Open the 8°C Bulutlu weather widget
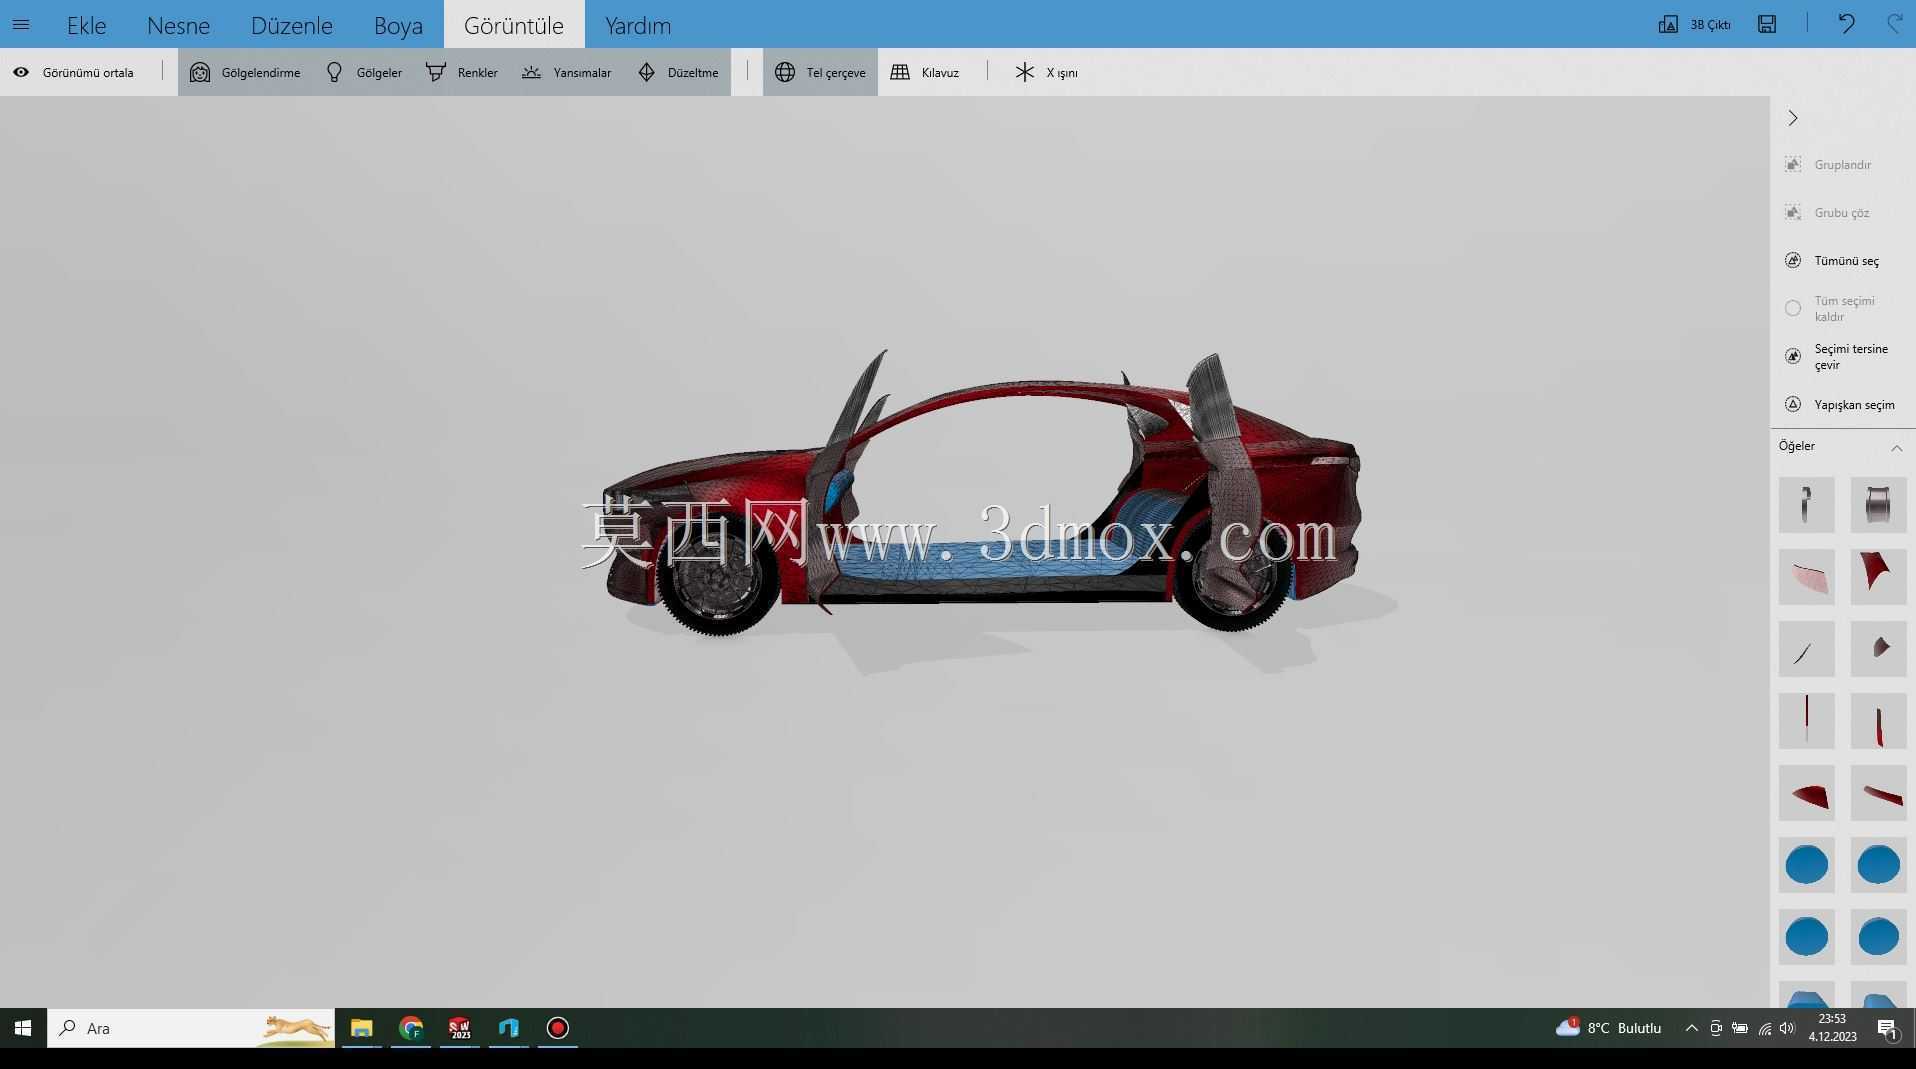The image size is (1916, 1069). click(x=1608, y=1028)
